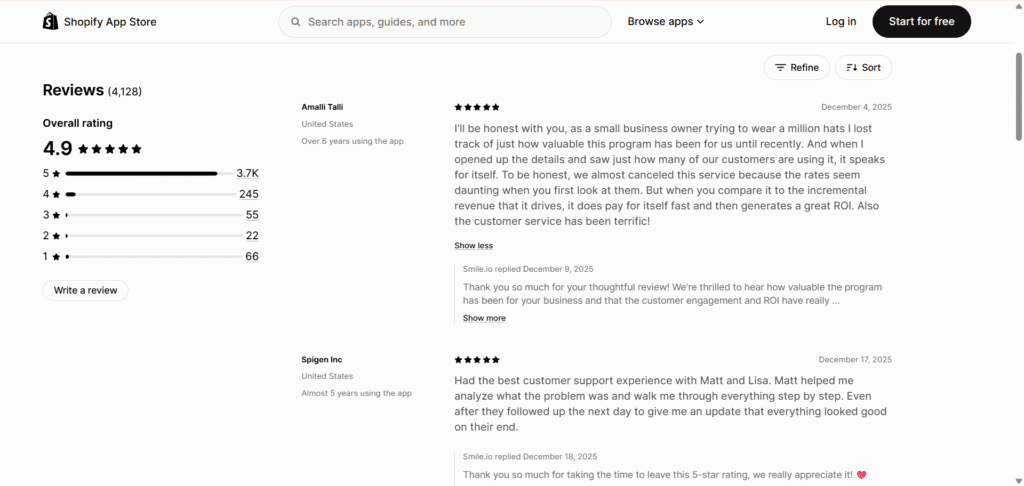Expand Smile.io reply with Show more
Screen dimensions: 1024x486
484,318
